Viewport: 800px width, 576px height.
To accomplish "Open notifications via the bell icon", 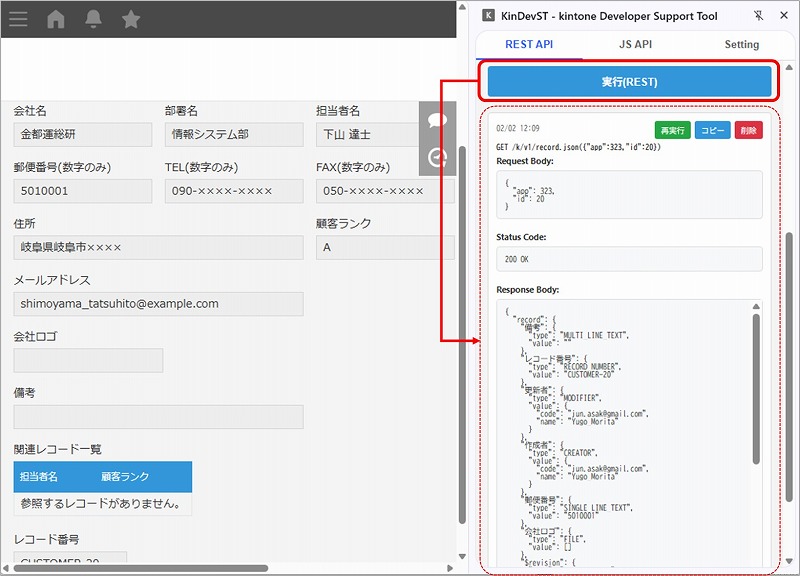I will [x=92, y=17].
